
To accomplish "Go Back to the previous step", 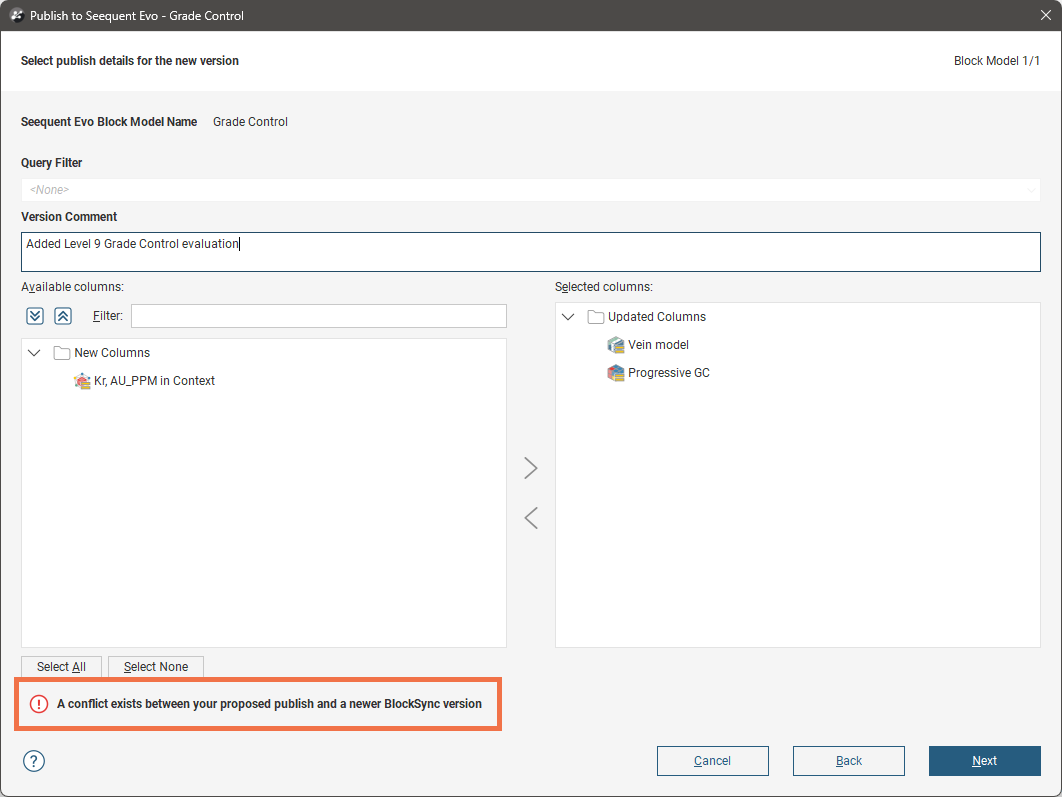I will (848, 761).
